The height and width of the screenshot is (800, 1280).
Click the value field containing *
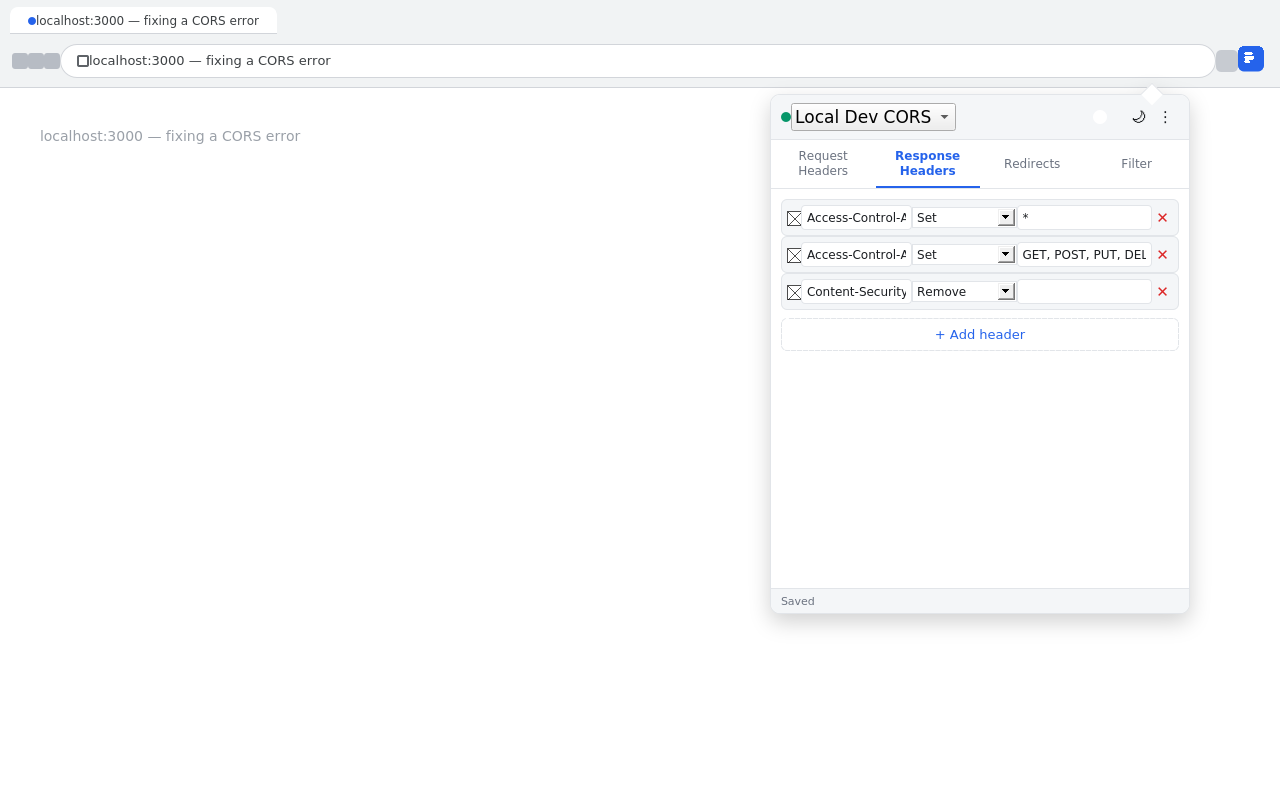1084,218
